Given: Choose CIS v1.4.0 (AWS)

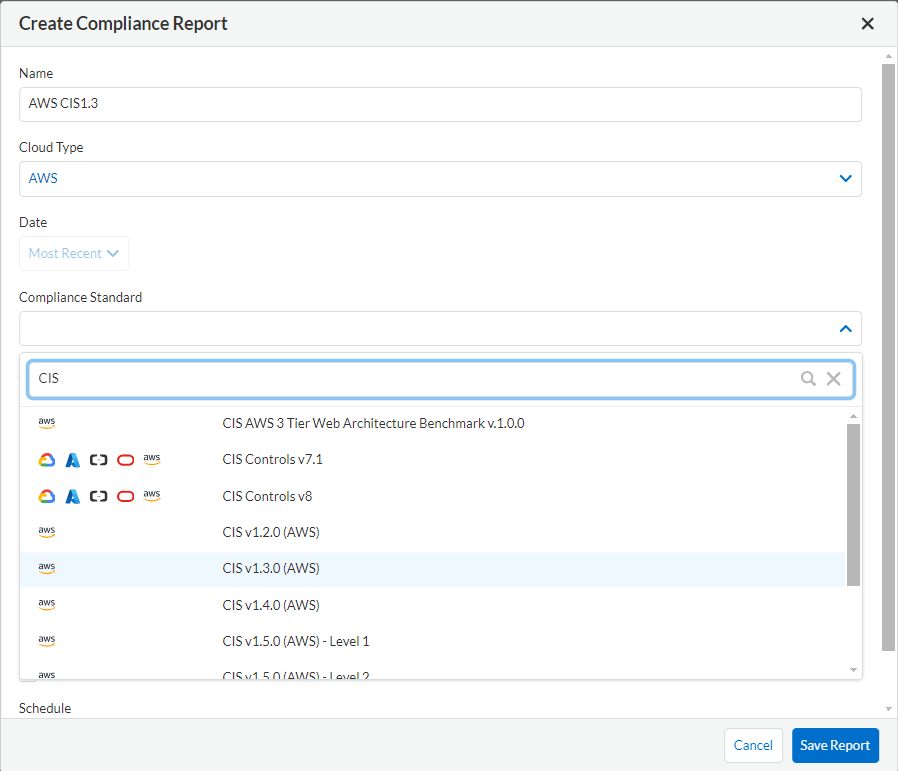Looking at the screenshot, I should (x=432, y=605).
